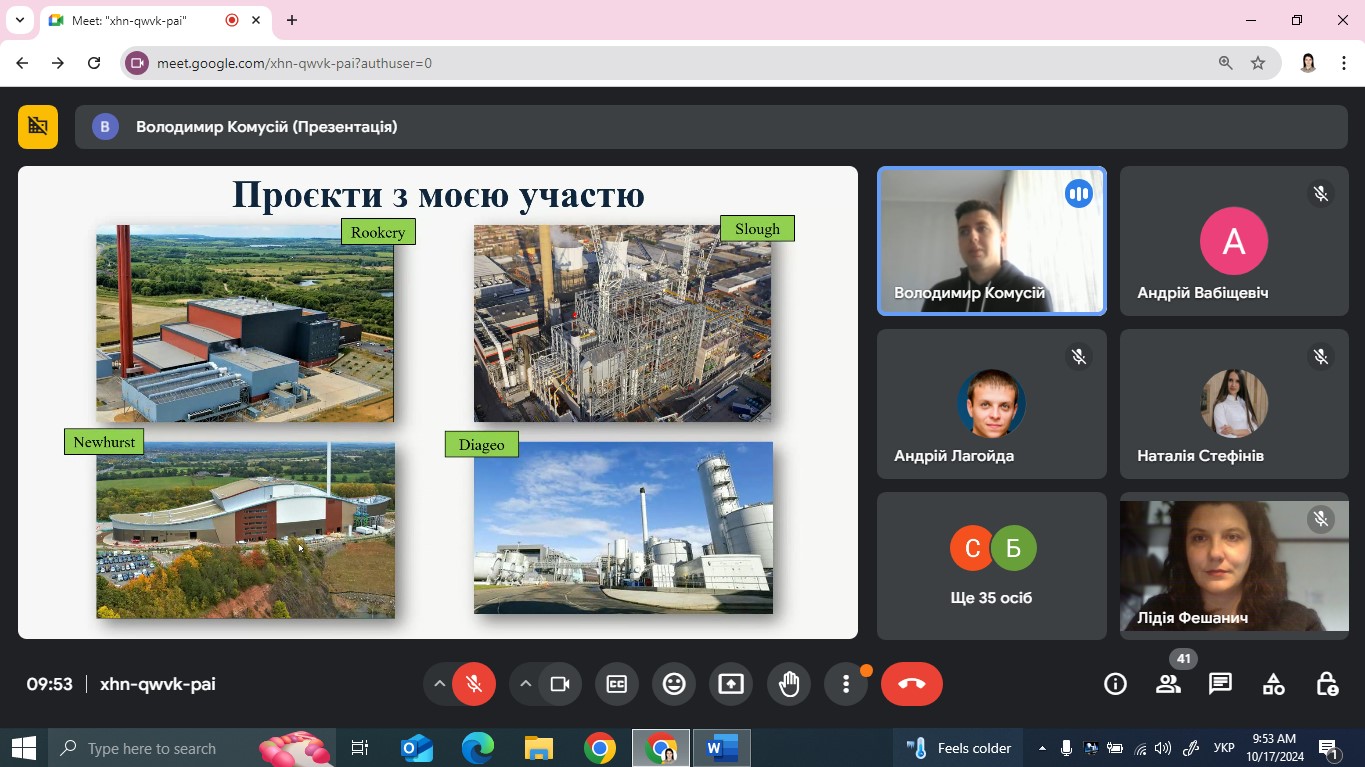Go back in Chrome
Image resolution: width=1365 pixels, height=767 pixels.
[22, 63]
